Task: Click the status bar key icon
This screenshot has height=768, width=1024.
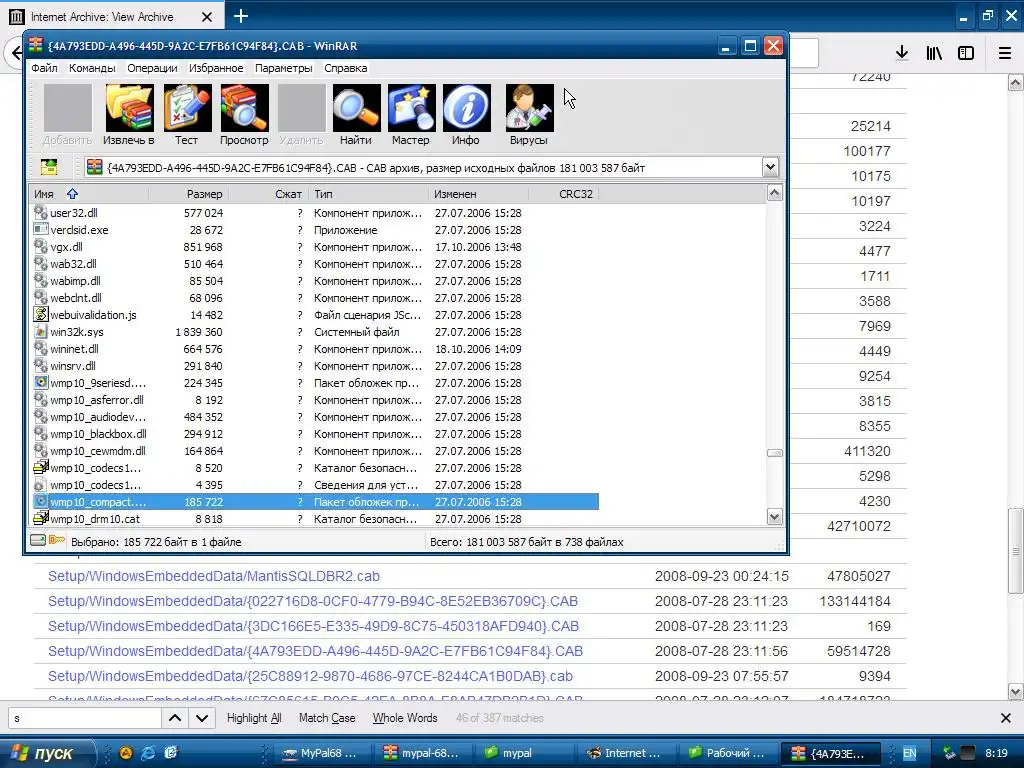Action: [x=57, y=540]
